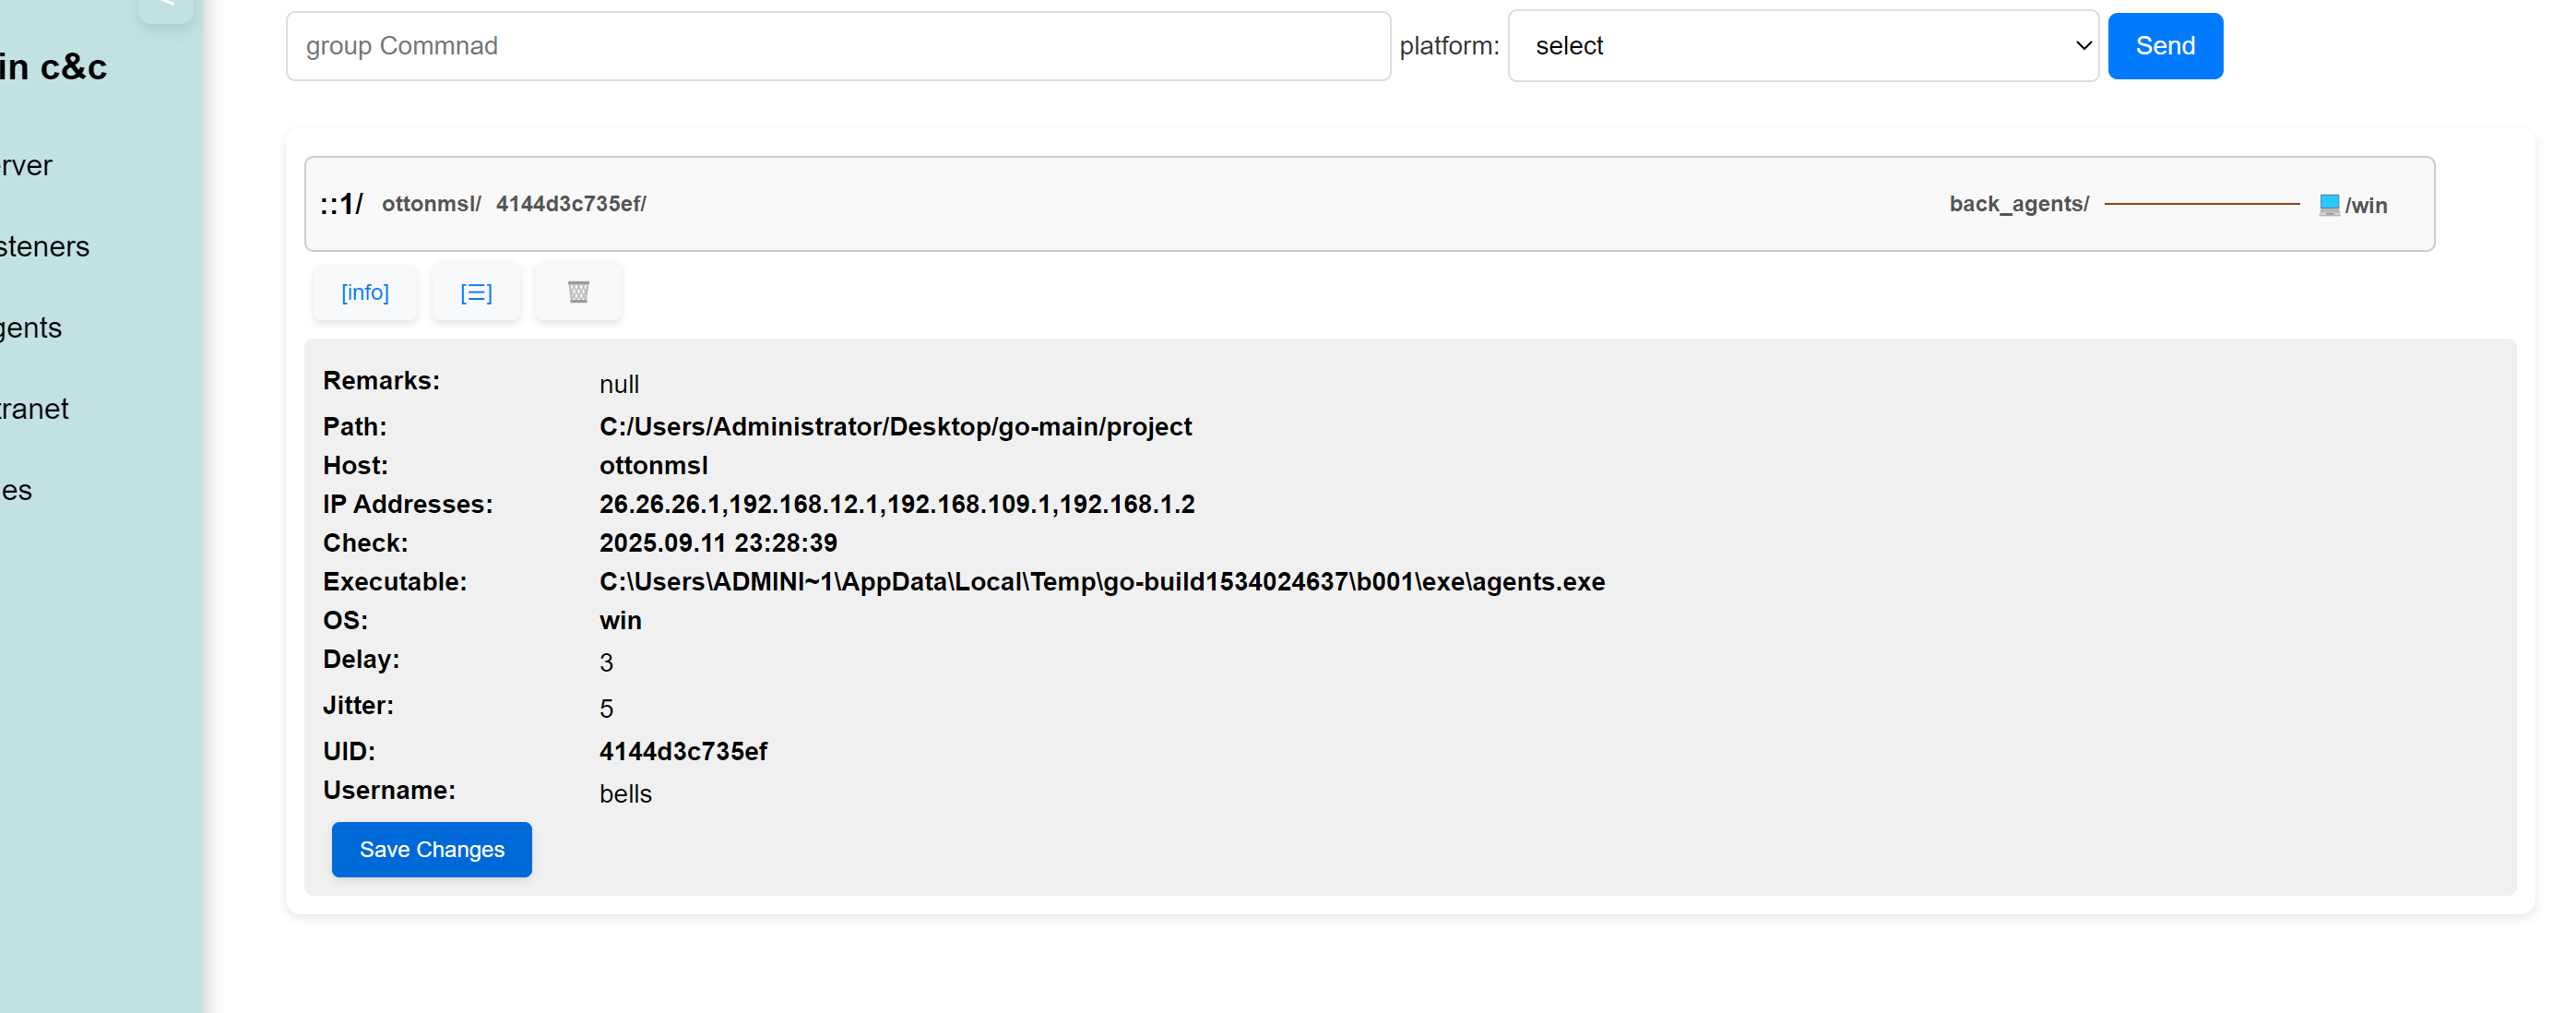Go to Listeners in the sidebar
2576x1013 pixels.
coord(45,246)
